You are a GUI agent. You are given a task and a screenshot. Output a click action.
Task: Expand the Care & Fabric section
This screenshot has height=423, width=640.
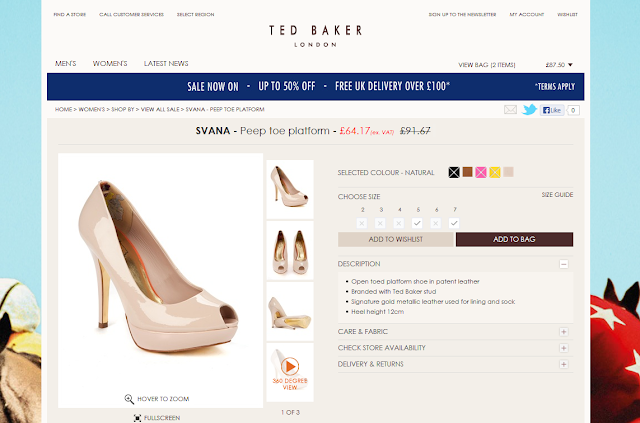(564, 332)
